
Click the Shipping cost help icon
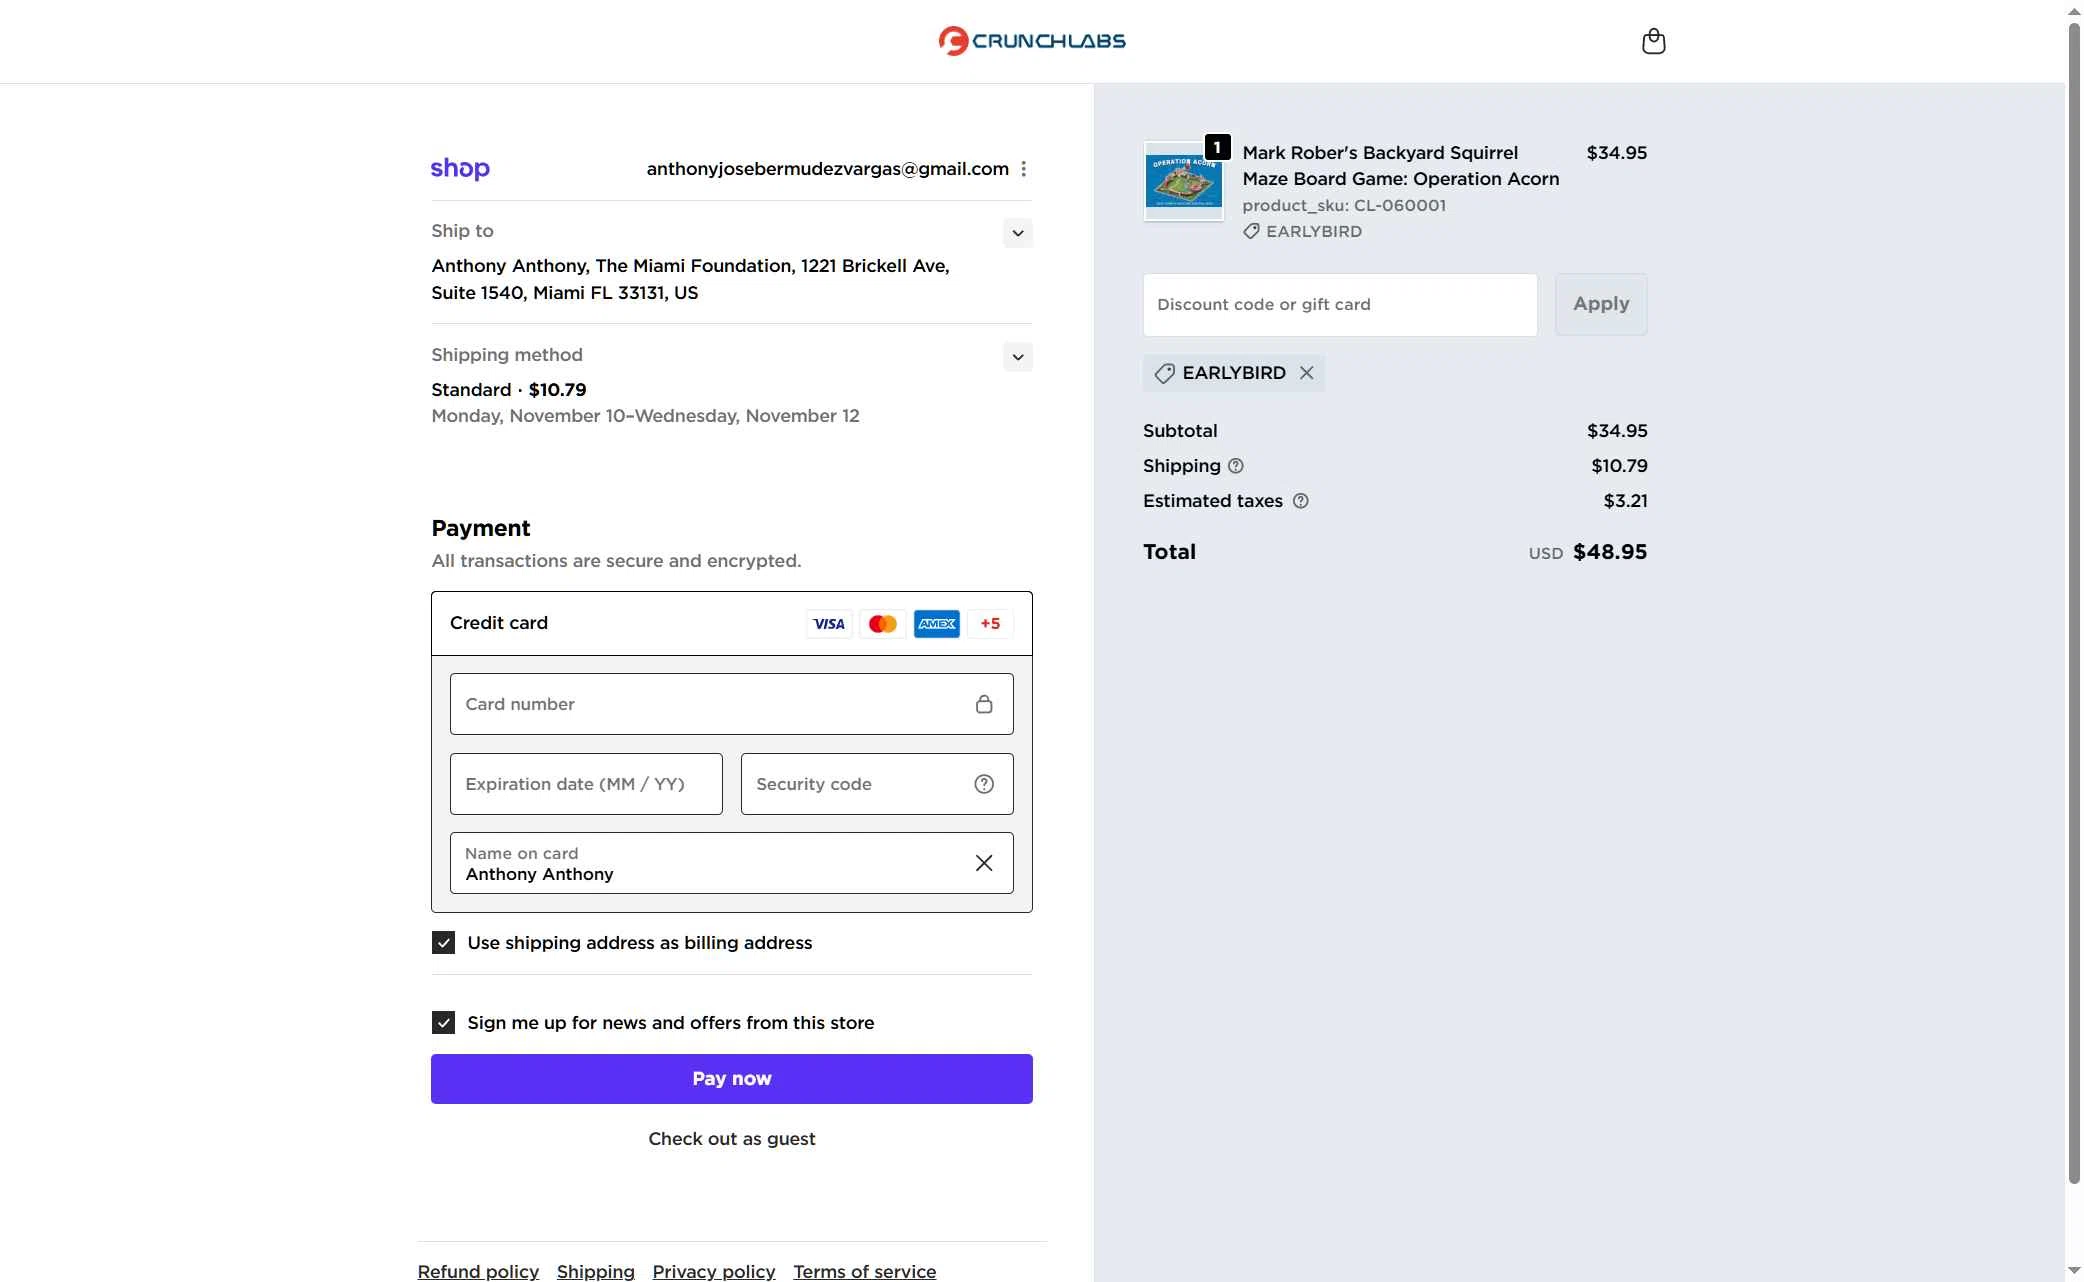tap(1235, 466)
